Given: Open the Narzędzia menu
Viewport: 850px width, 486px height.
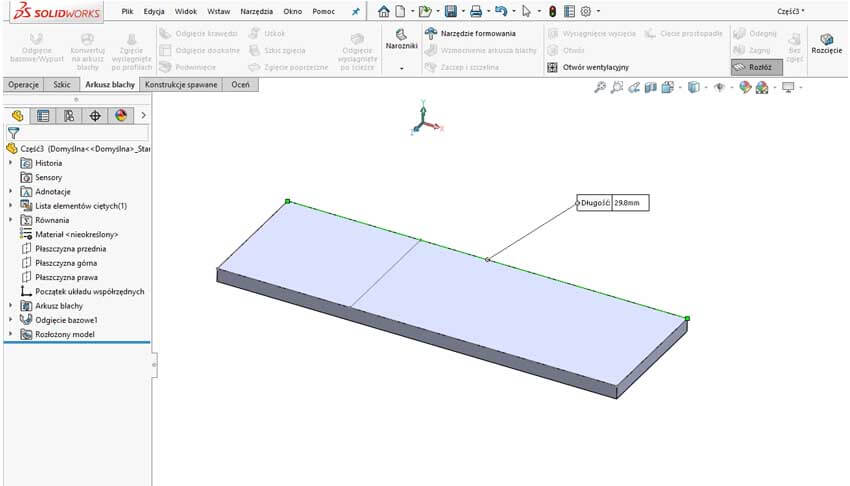Looking at the screenshot, I should click(256, 11).
